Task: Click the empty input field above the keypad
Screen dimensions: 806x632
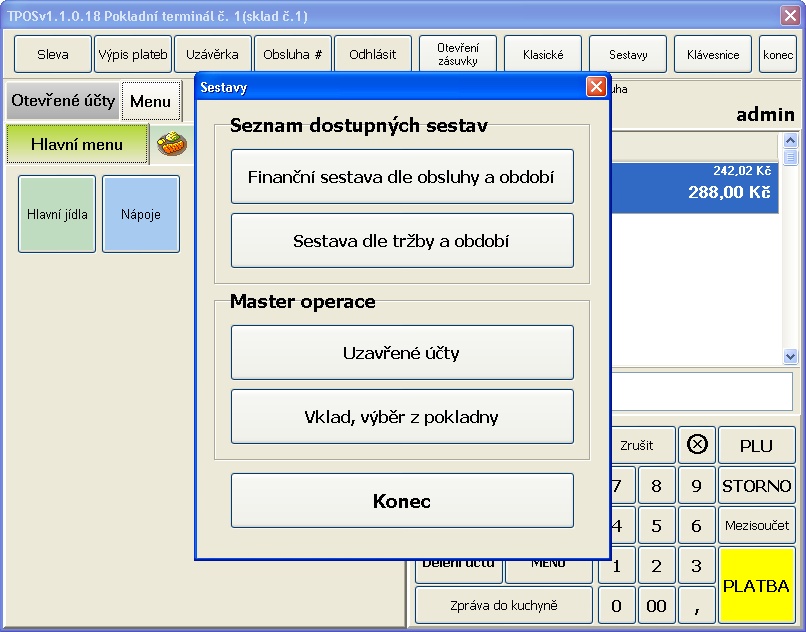Action: coord(702,391)
